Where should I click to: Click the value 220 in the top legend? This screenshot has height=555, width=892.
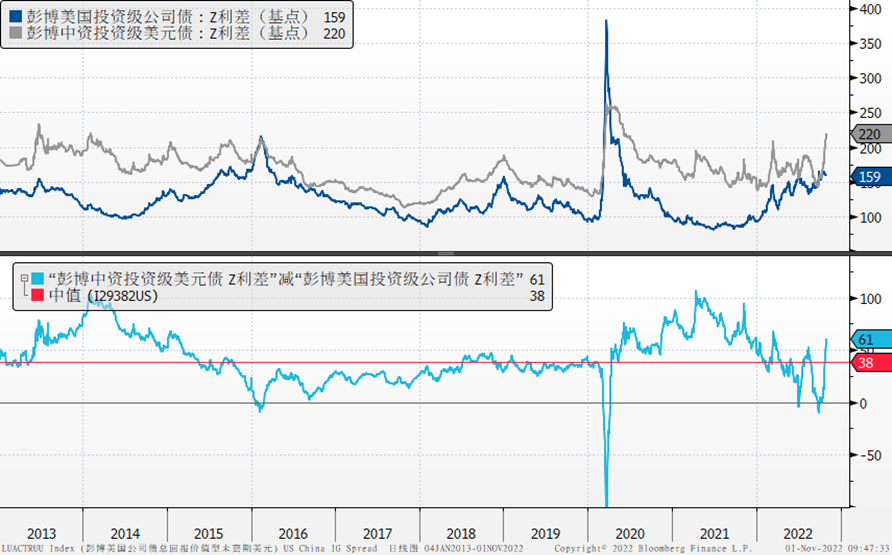click(334, 34)
